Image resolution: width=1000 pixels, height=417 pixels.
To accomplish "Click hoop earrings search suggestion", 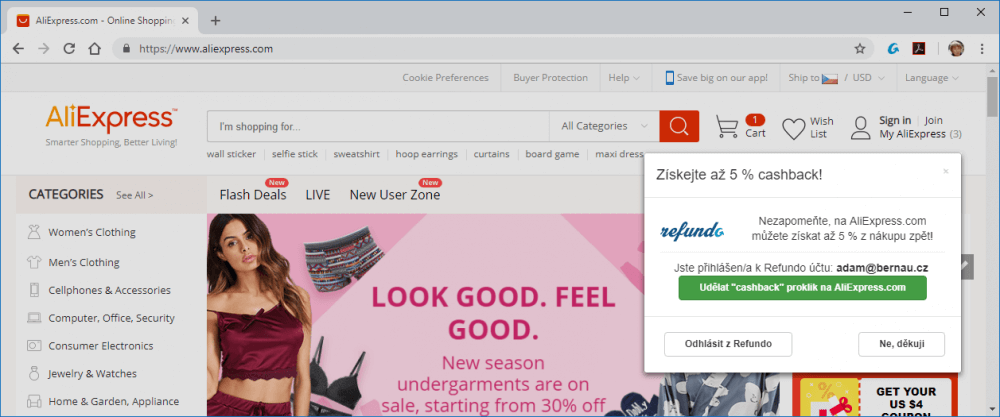I will click(427, 154).
